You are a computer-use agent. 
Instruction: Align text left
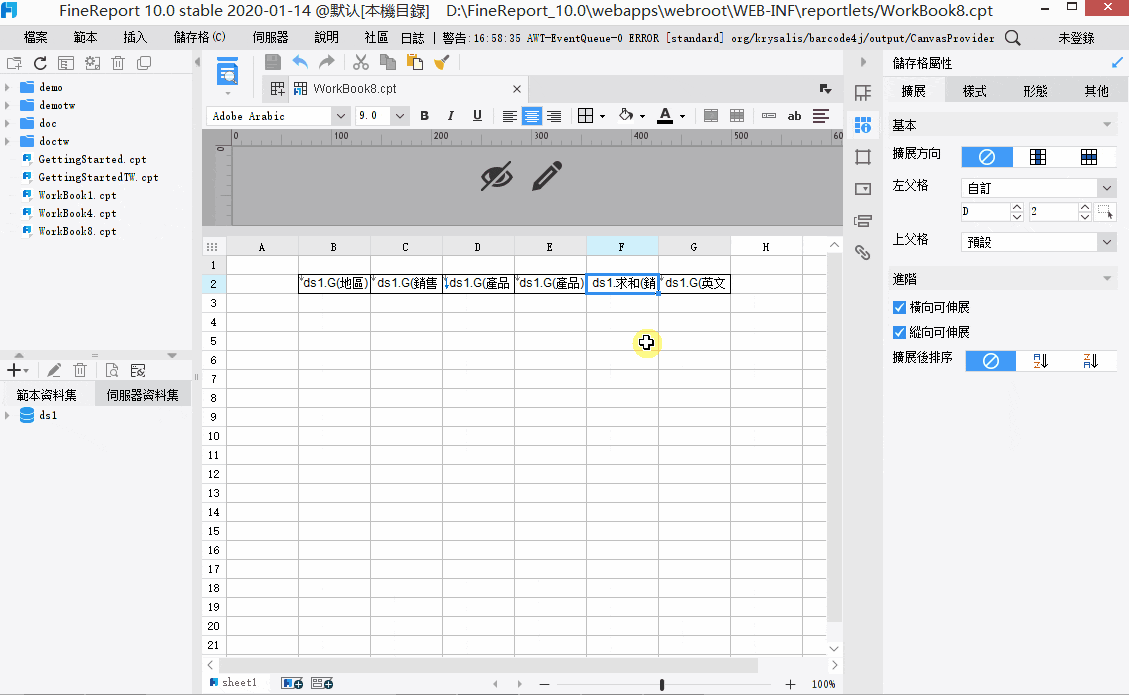(x=509, y=116)
